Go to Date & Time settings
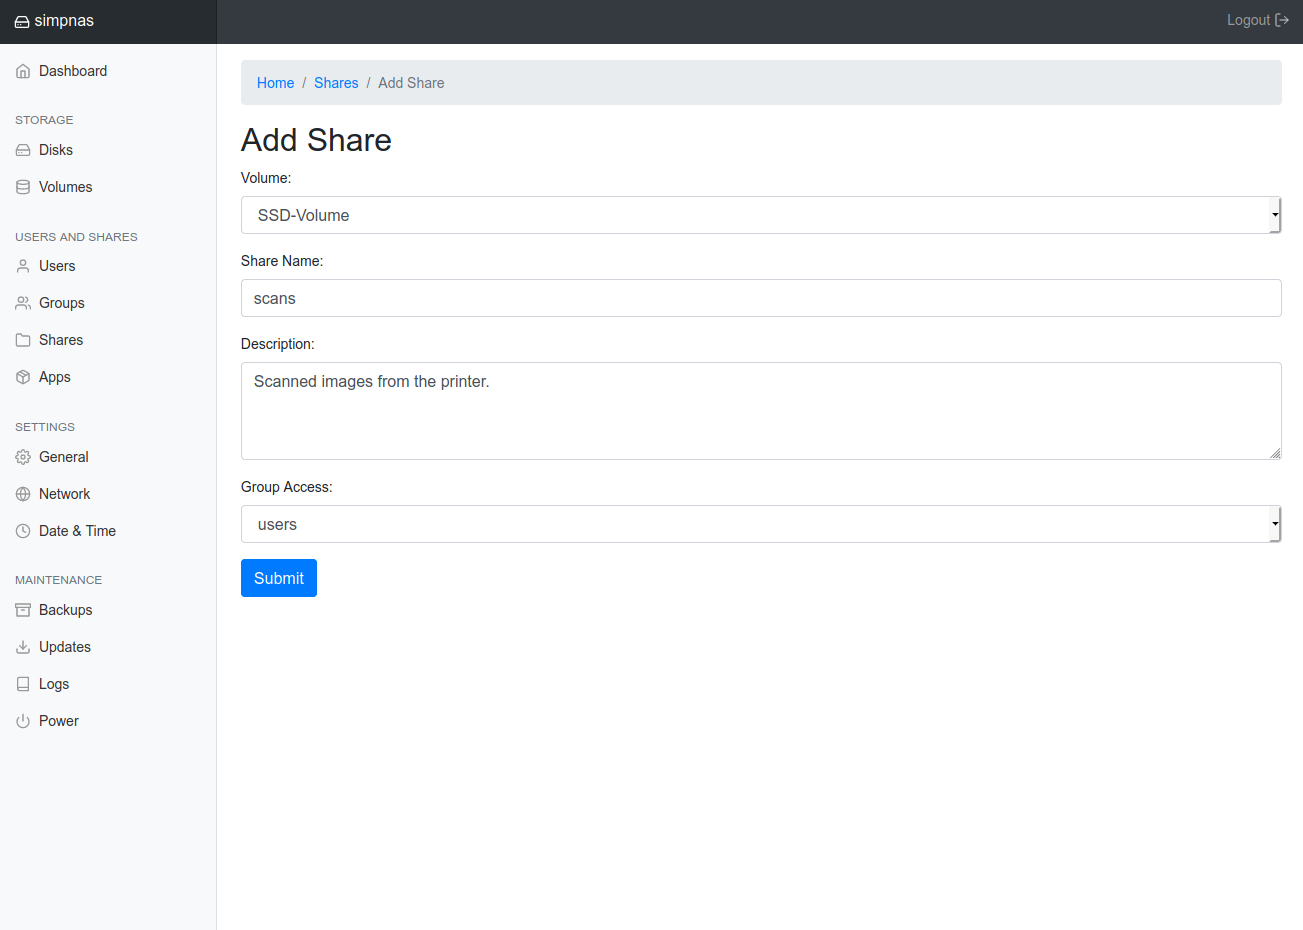This screenshot has width=1303, height=930. 77,531
